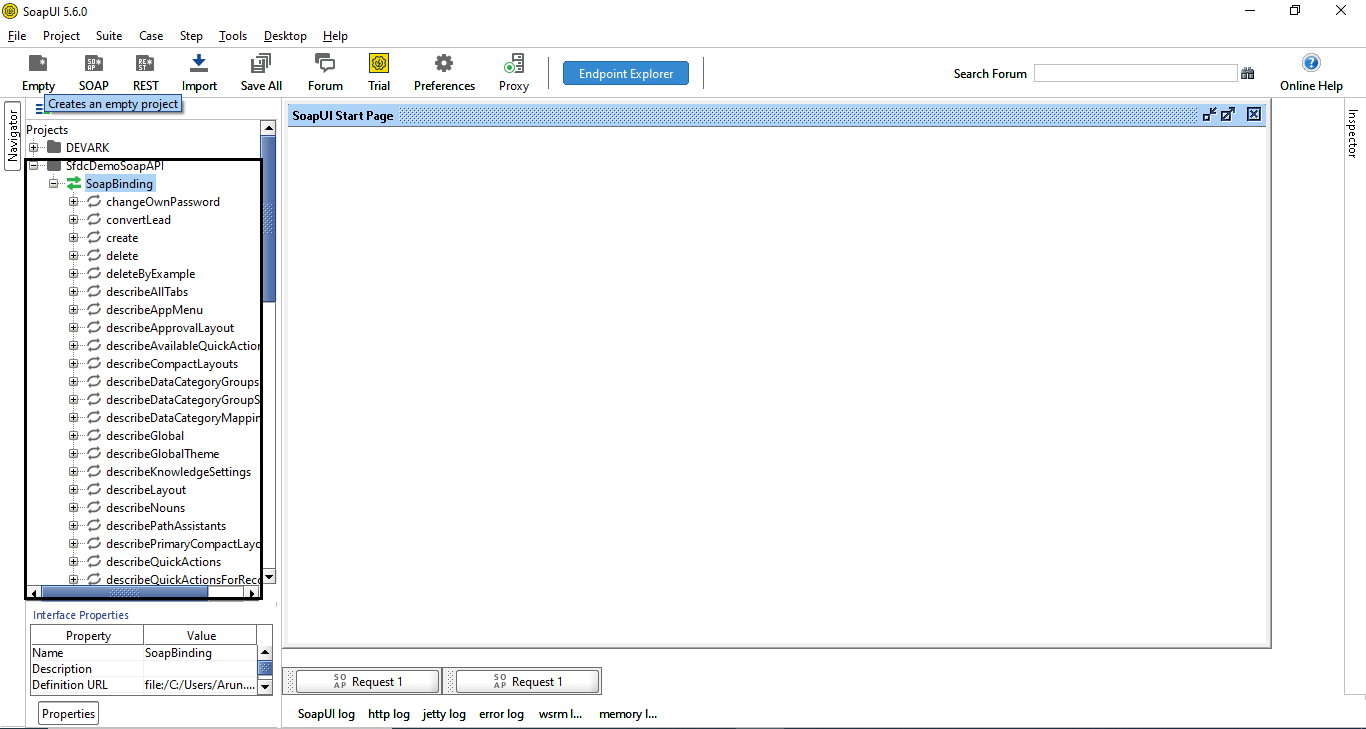Select describeKnowledgeSettings in the tree
This screenshot has height=729, width=1366.
[x=179, y=472]
